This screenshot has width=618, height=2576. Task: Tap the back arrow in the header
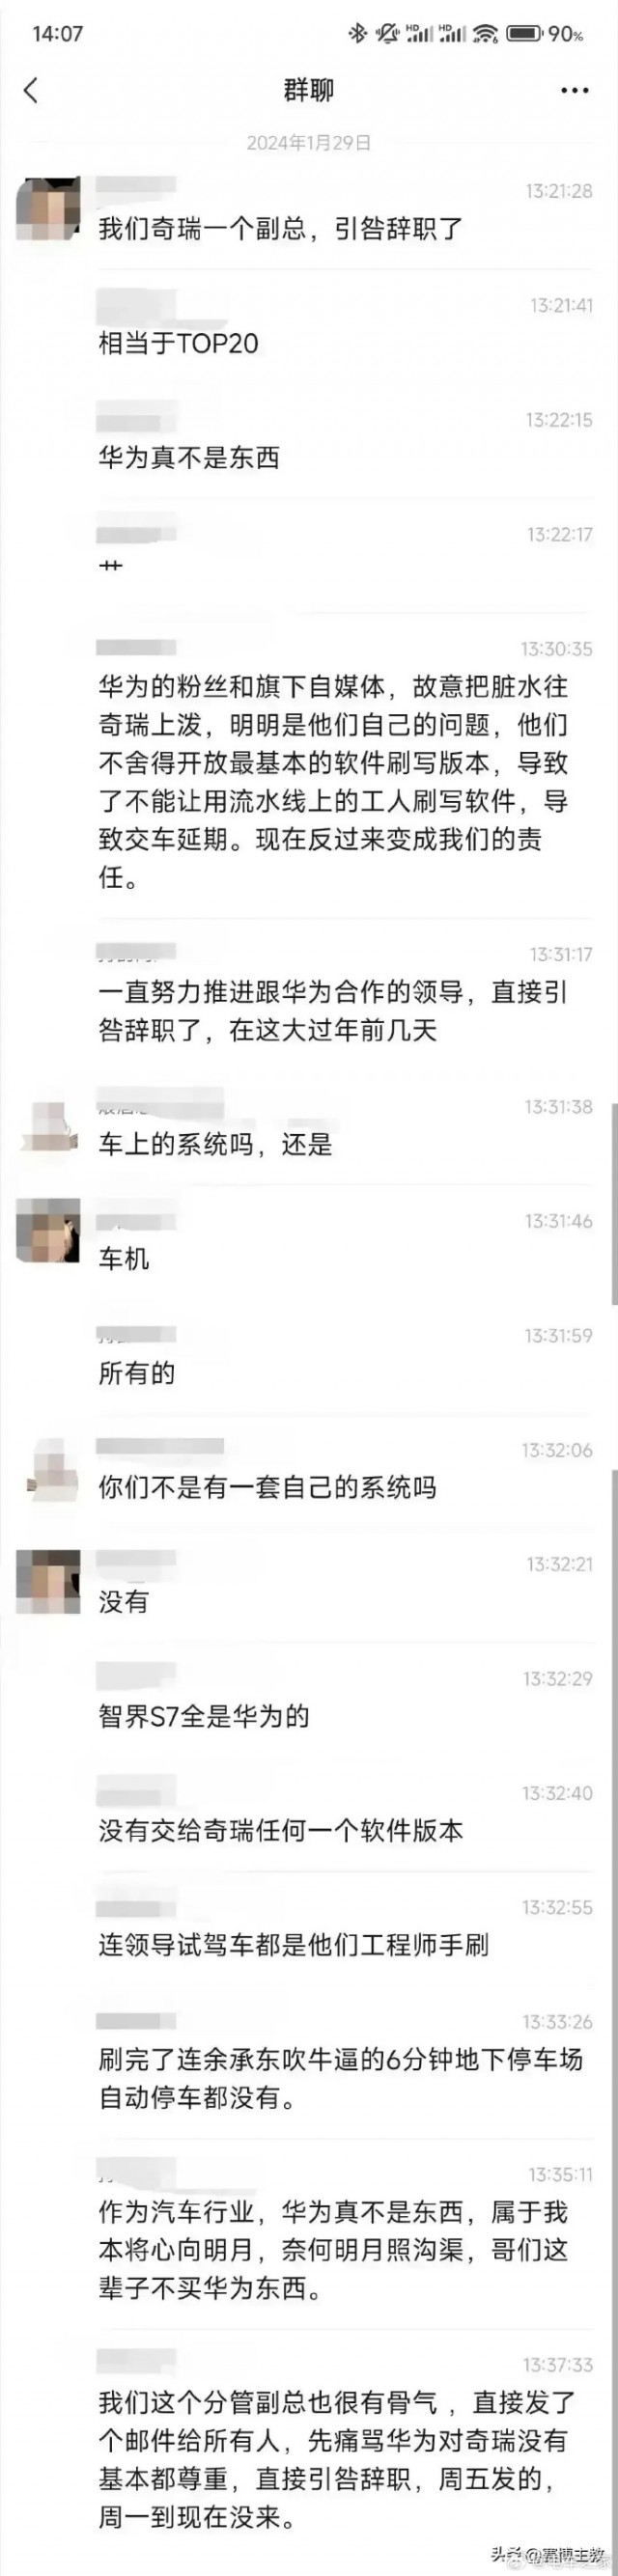31,90
